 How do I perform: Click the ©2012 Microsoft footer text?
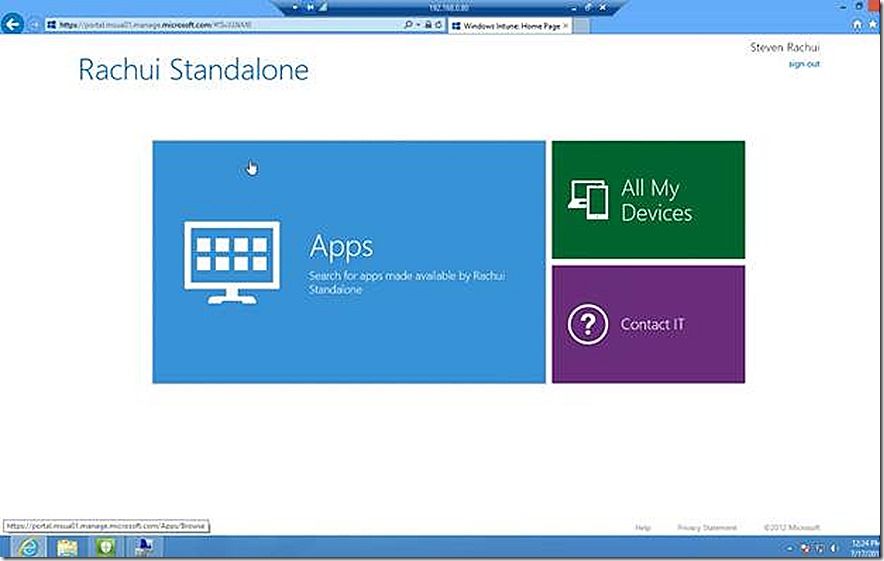(792, 528)
